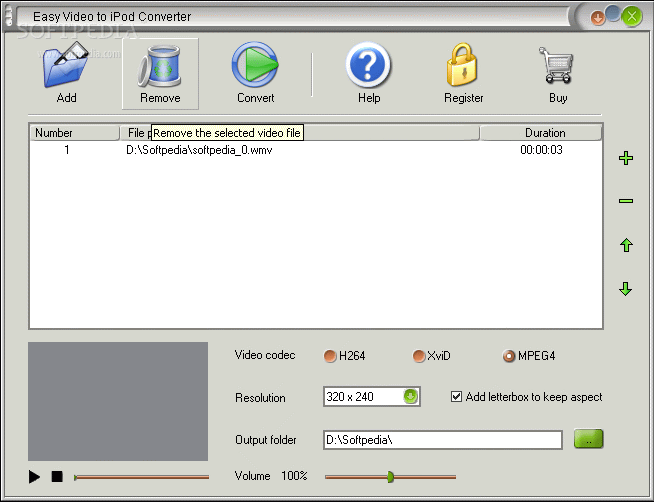The image size is (654, 502).
Task: Select the softpedia_0.wmv file row
Action: 316,150
